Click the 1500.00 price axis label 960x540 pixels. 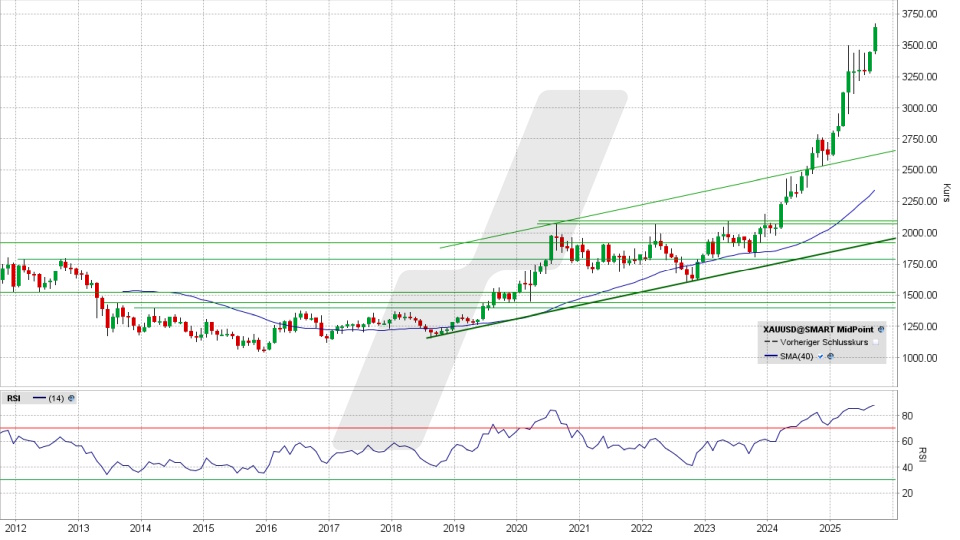pyautogui.click(x=920, y=294)
